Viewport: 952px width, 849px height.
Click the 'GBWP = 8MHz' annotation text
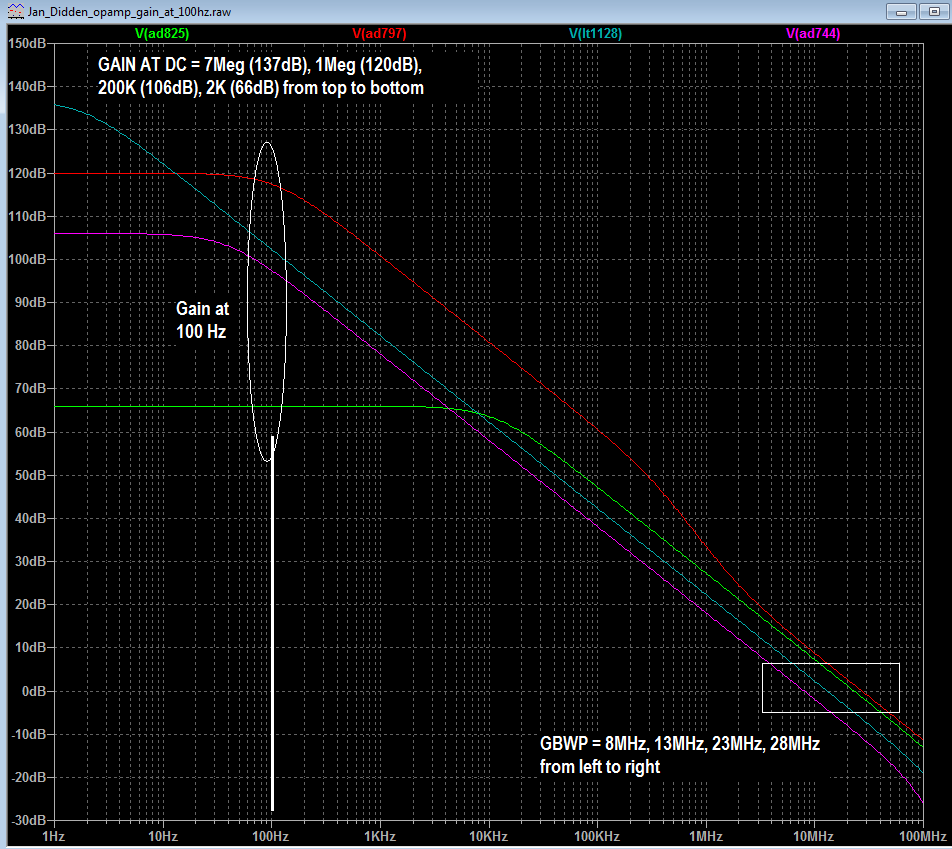coord(680,755)
